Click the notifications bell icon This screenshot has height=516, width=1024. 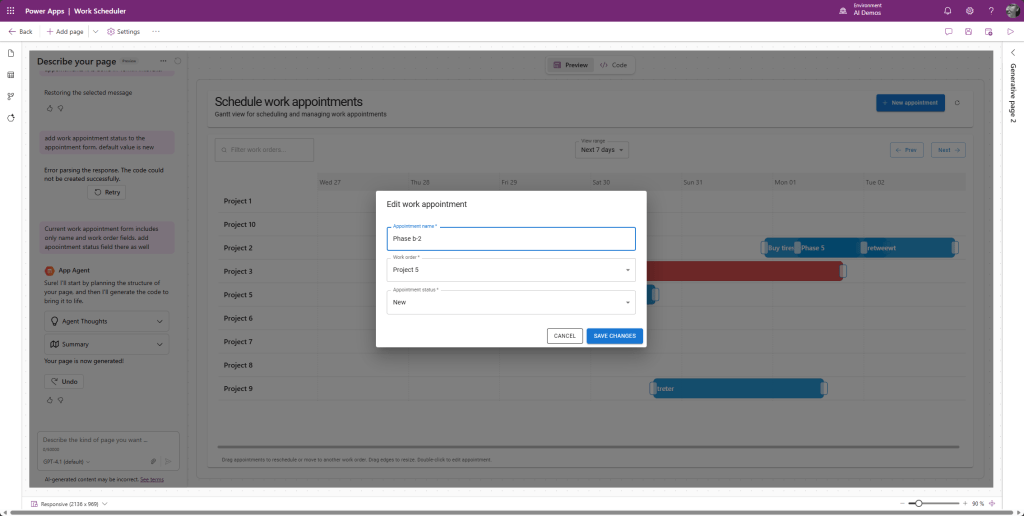coord(947,10)
